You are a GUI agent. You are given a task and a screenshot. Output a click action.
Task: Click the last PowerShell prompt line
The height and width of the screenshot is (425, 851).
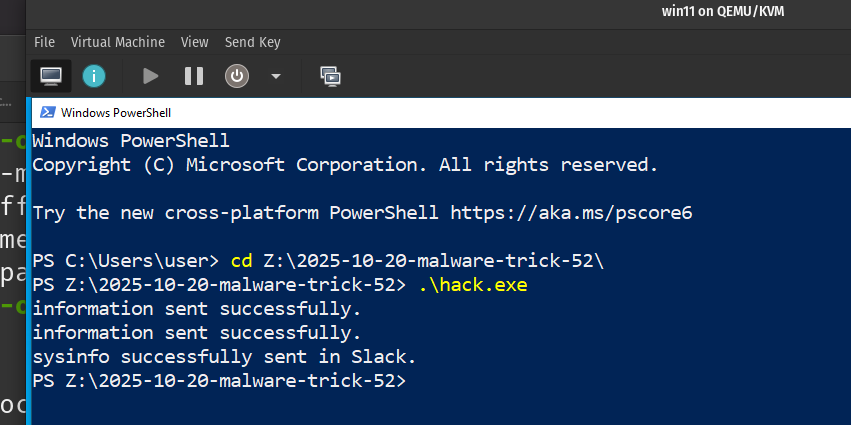(x=219, y=381)
